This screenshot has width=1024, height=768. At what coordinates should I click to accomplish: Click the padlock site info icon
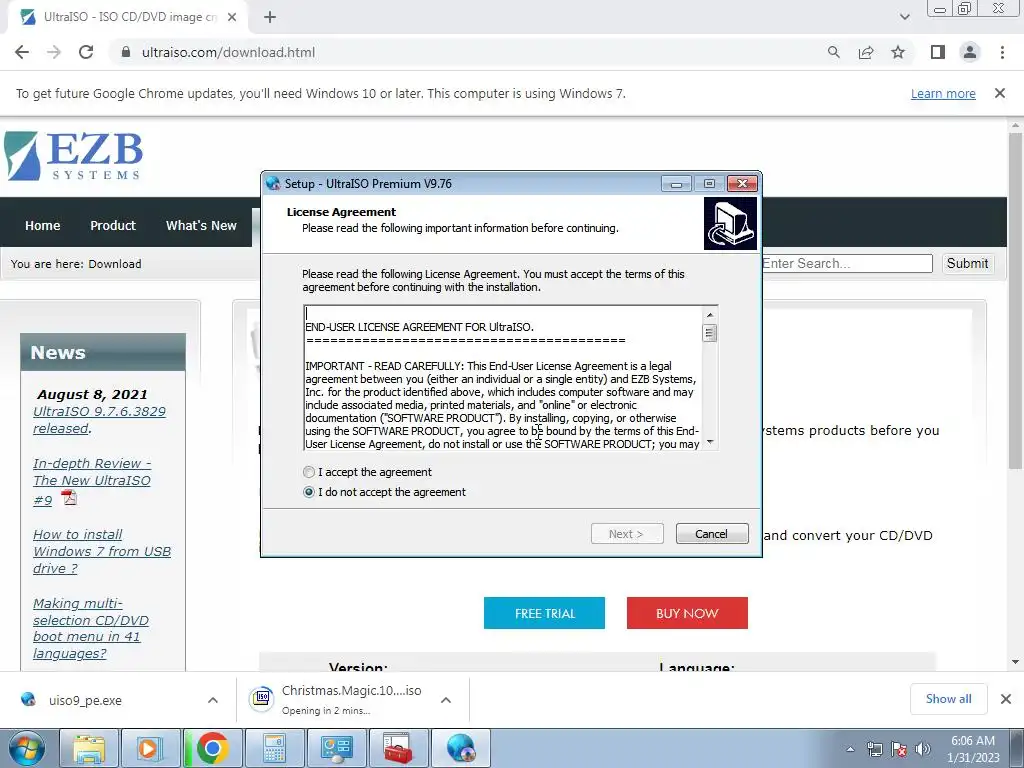click(126, 52)
